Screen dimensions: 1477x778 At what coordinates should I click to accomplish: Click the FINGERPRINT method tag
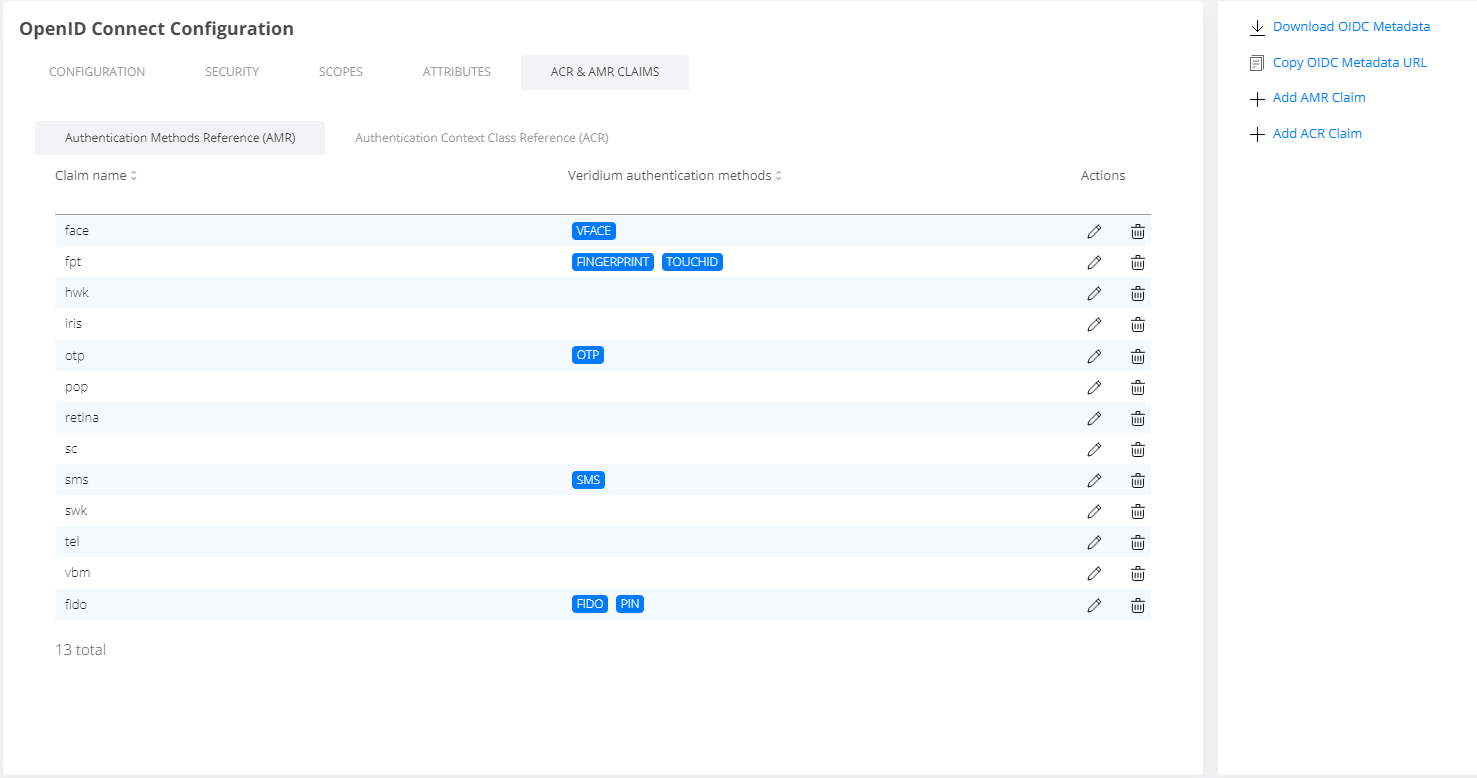click(613, 262)
